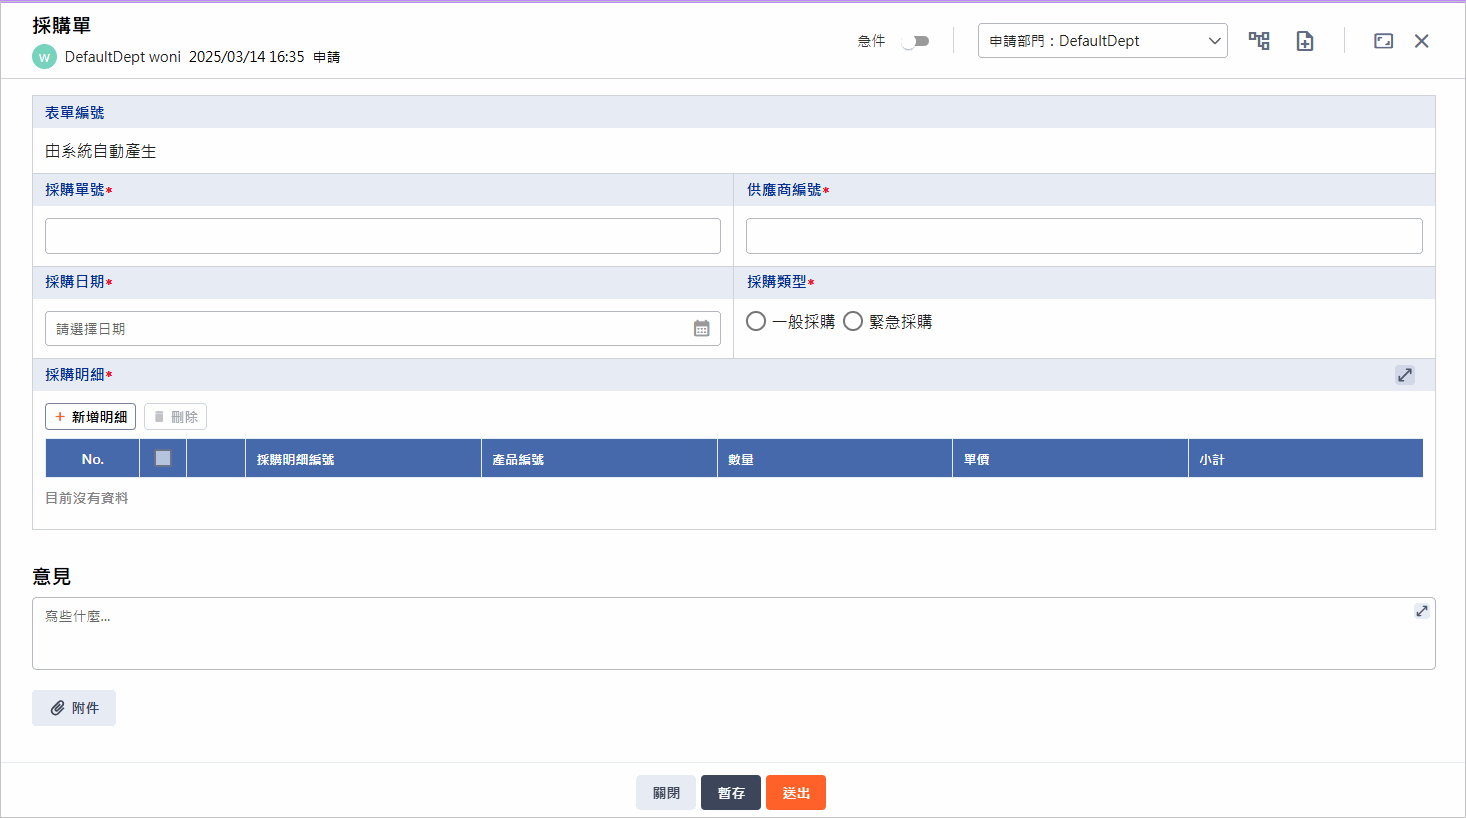Screen dimensions: 1466x818
Task: Enable the 急件 urgent switch
Action: (x=915, y=40)
